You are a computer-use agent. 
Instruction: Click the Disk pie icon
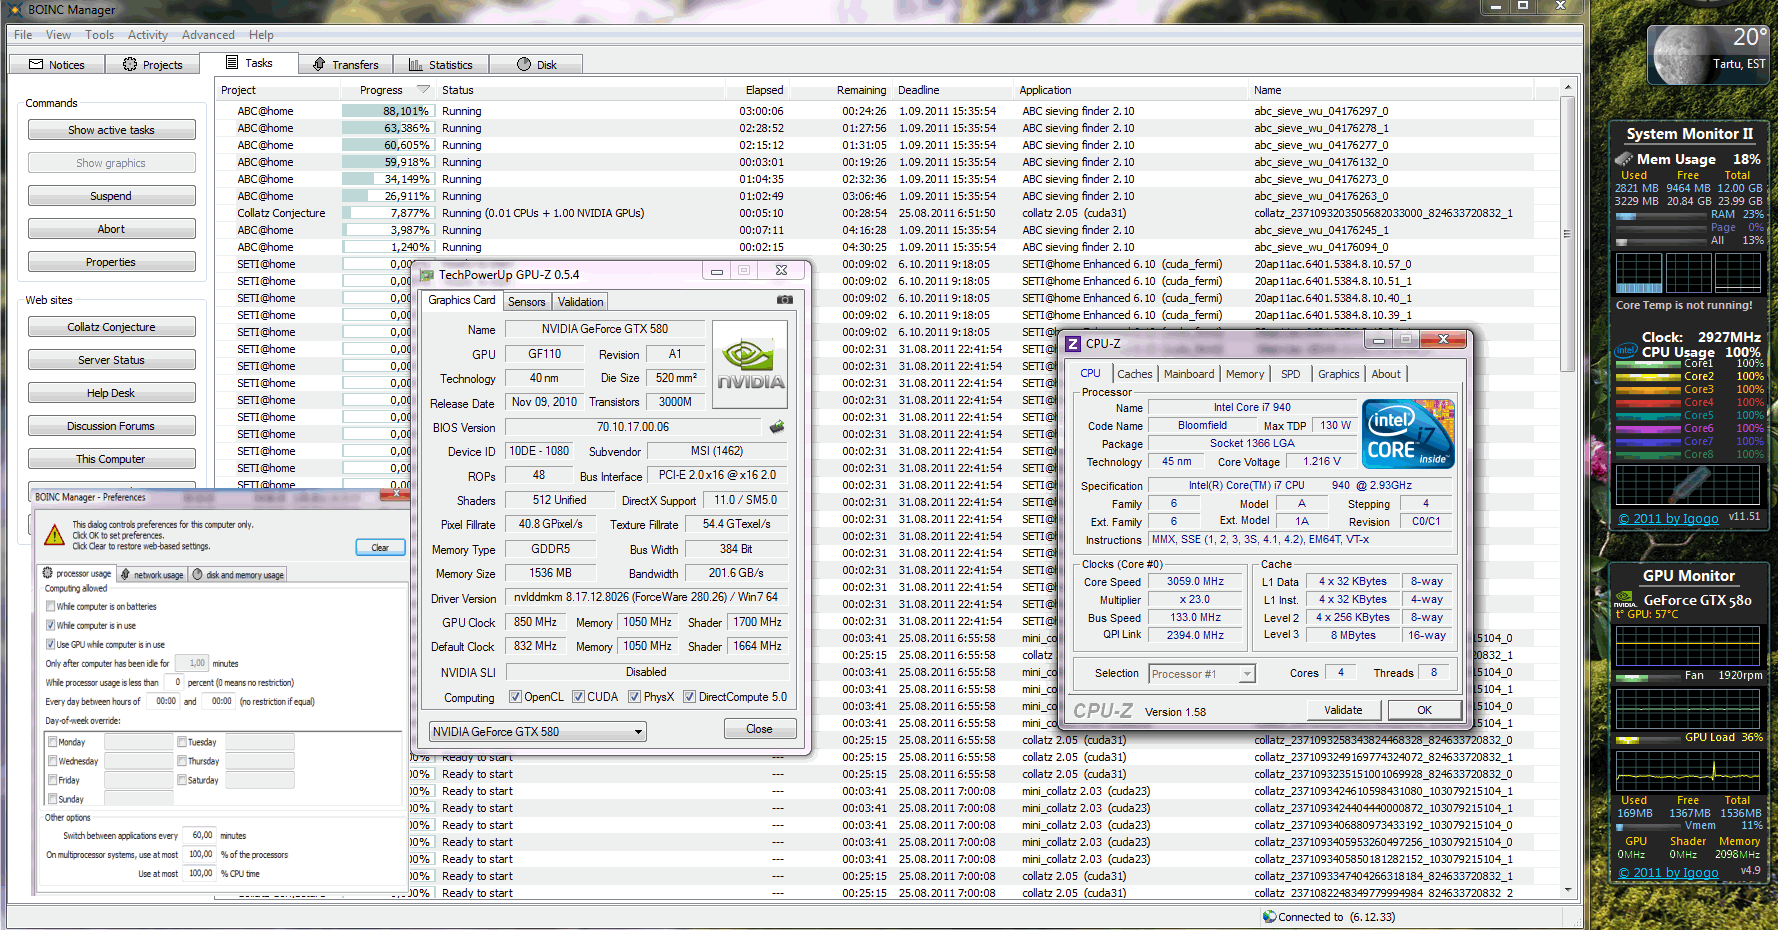click(x=524, y=64)
